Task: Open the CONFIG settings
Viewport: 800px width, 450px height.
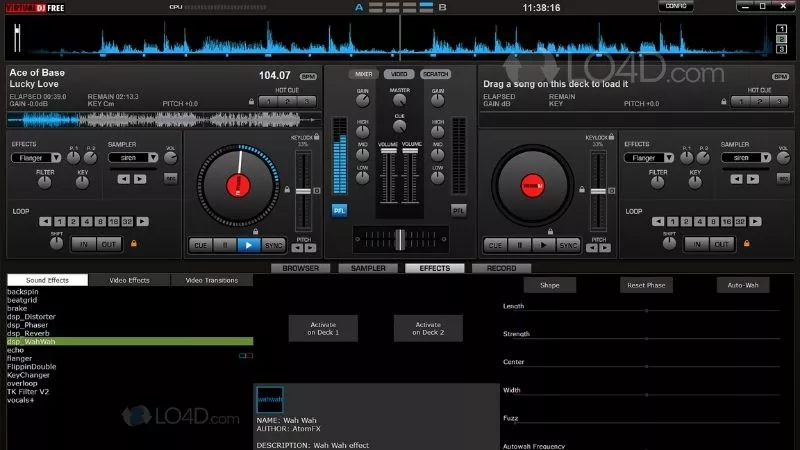Action: point(676,6)
